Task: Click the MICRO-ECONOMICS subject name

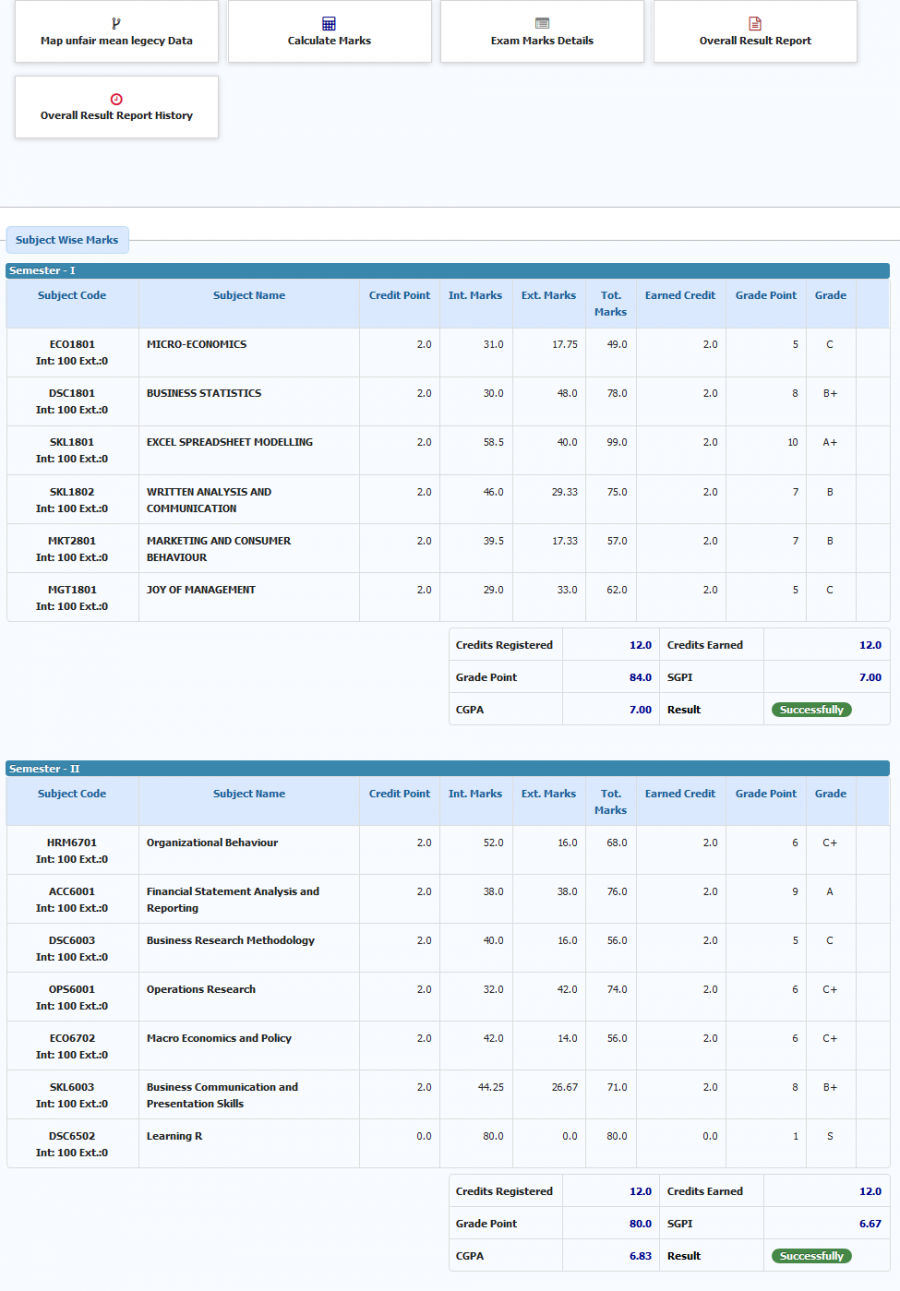Action: point(196,344)
